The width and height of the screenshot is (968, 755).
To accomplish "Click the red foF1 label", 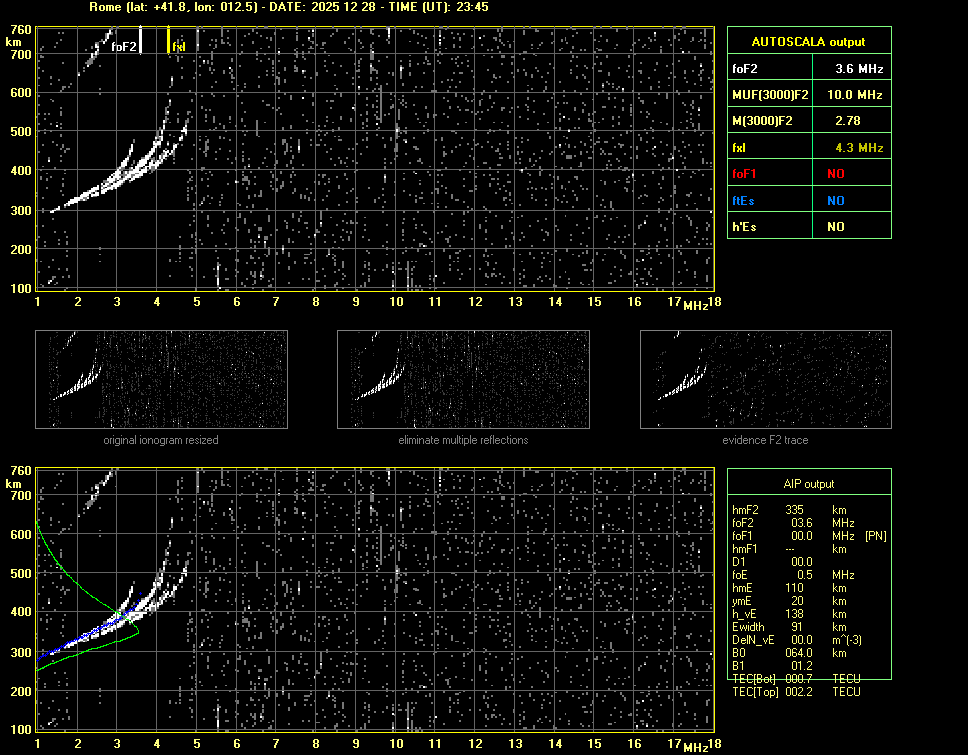I will [746, 174].
